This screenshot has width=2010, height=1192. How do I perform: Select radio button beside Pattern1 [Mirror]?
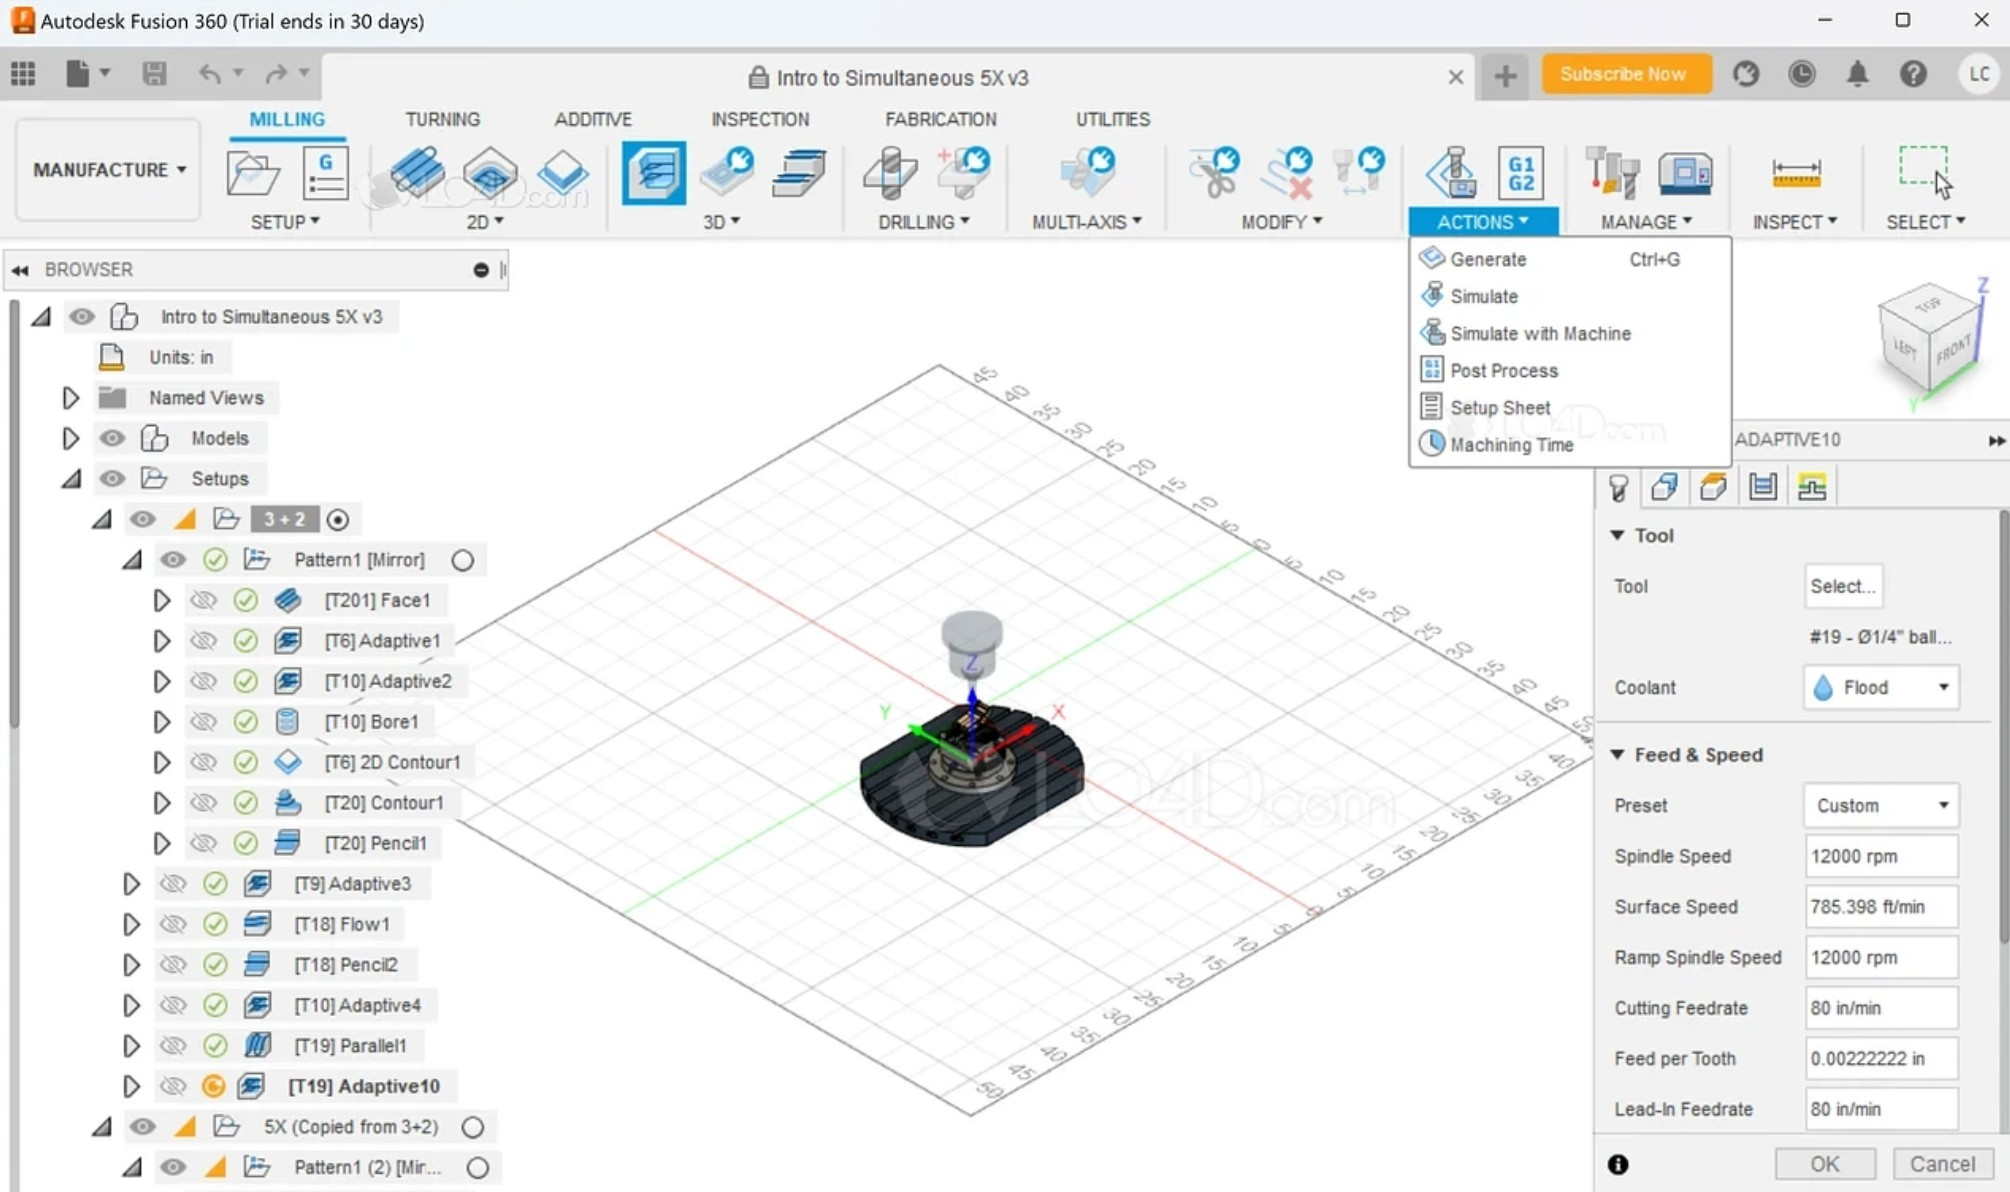point(462,560)
